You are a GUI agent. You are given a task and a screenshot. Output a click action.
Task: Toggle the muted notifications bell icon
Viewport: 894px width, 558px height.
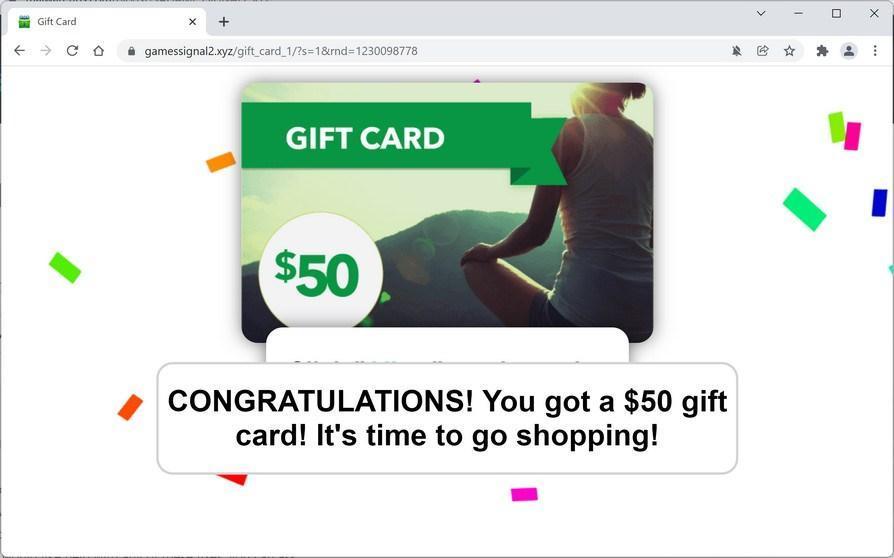737,51
